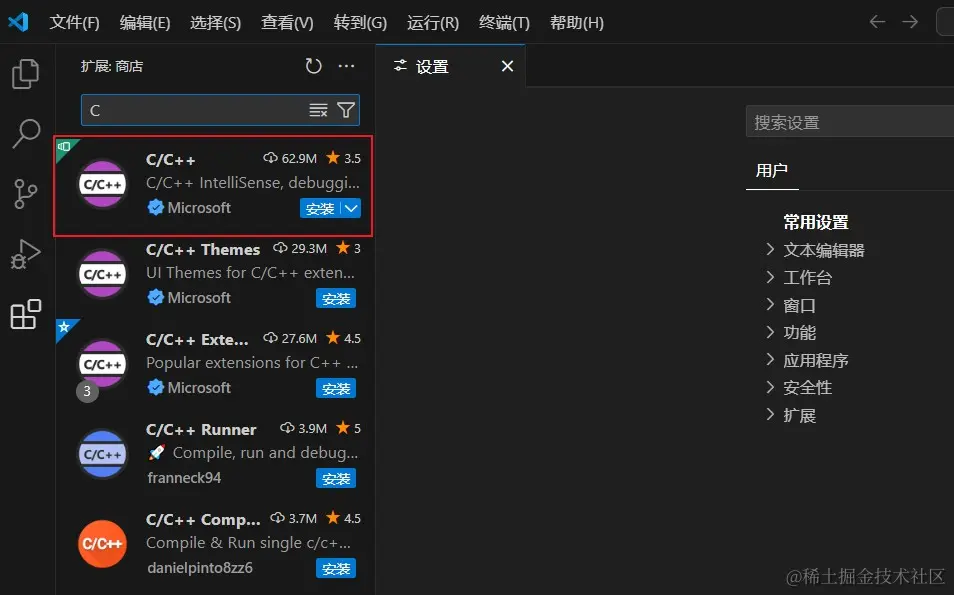The image size is (954, 595).
Task: Open extensions panel more actions menu
Action: click(346, 66)
